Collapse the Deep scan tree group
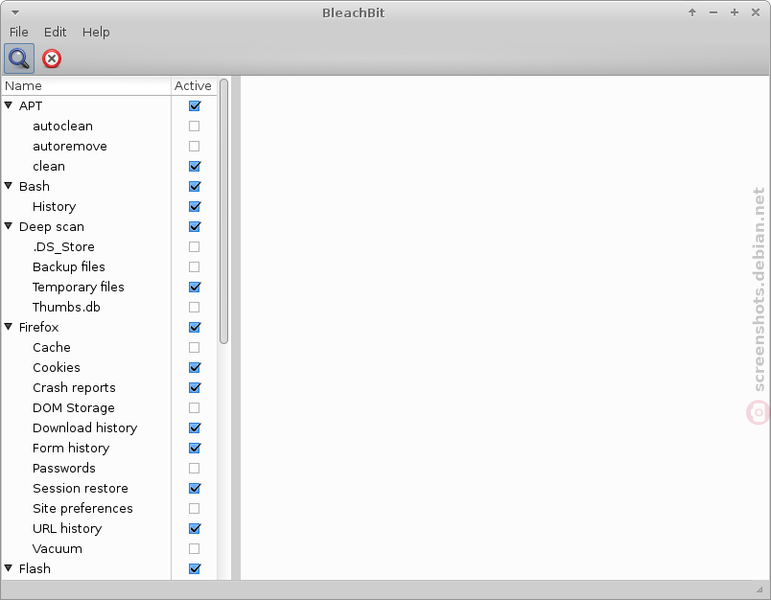The image size is (771, 600). pos(8,226)
